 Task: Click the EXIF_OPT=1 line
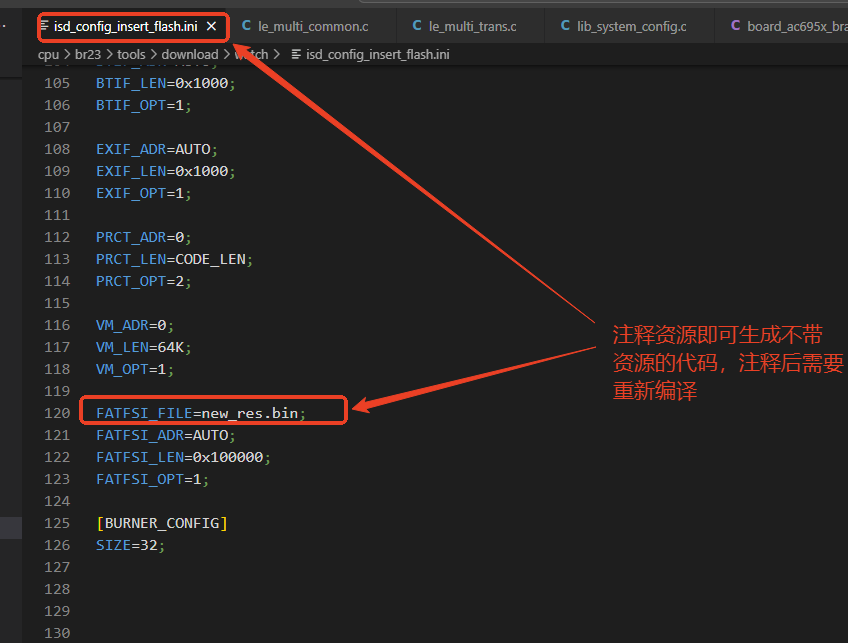coord(143,194)
